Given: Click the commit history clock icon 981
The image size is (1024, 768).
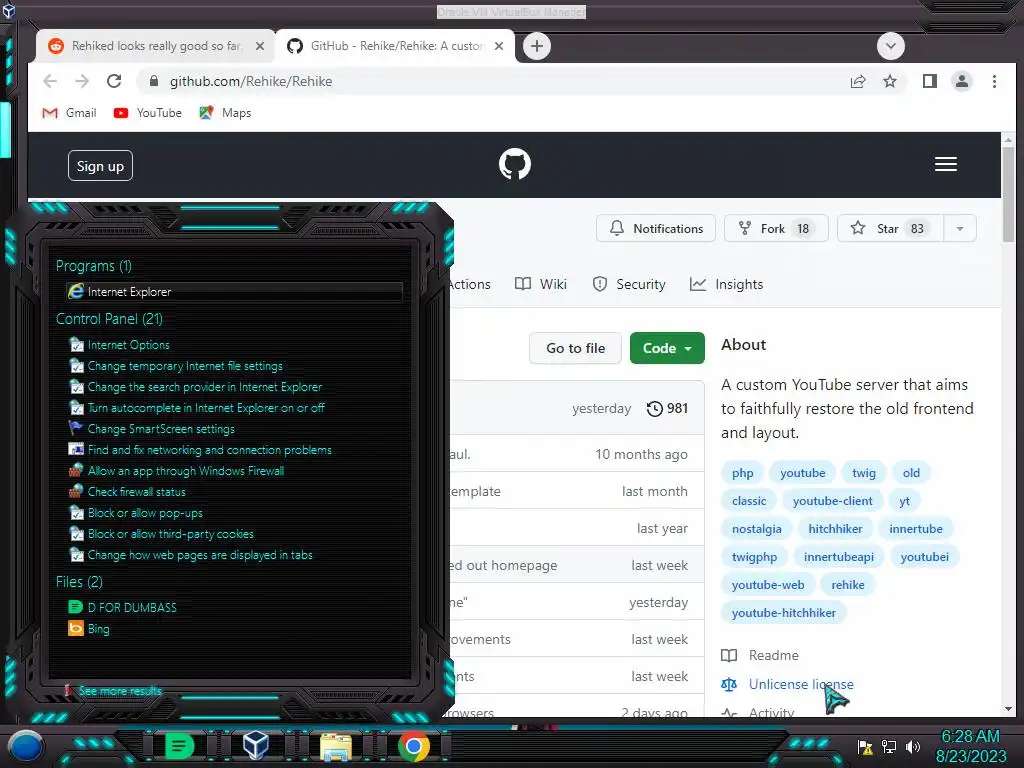Looking at the screenshot, I should pyautogui.click(x=667, y=409).
